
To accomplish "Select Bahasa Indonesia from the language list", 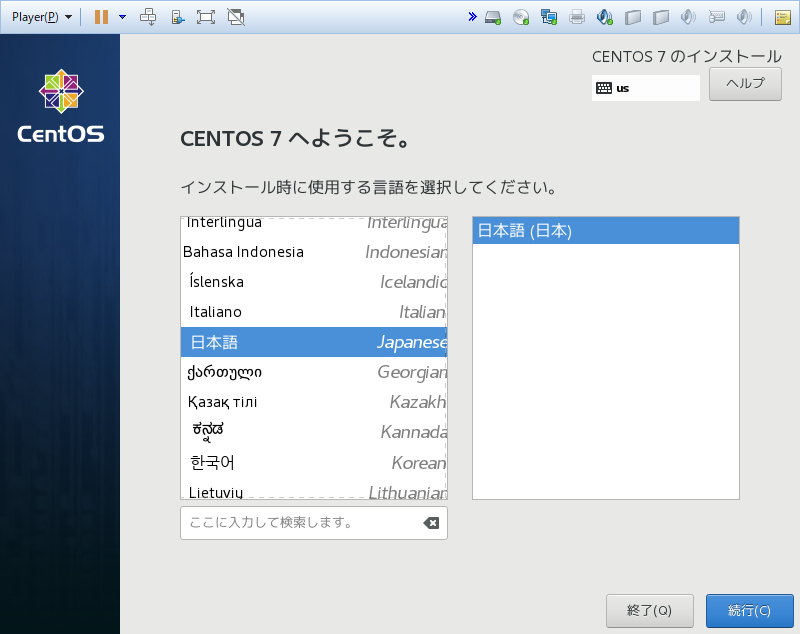I will point(314,252).
